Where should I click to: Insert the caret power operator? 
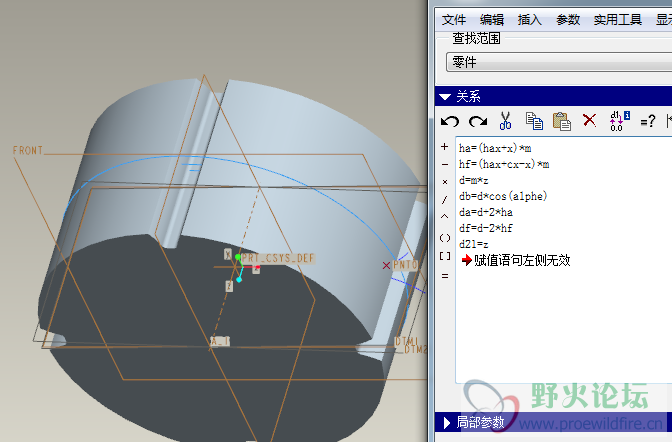tap(444, 216)
